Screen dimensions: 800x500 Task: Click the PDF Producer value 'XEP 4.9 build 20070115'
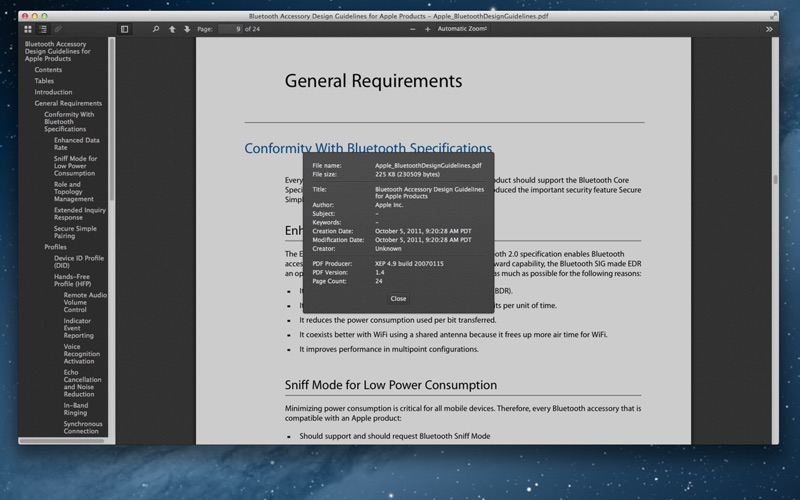coord(409,264)
